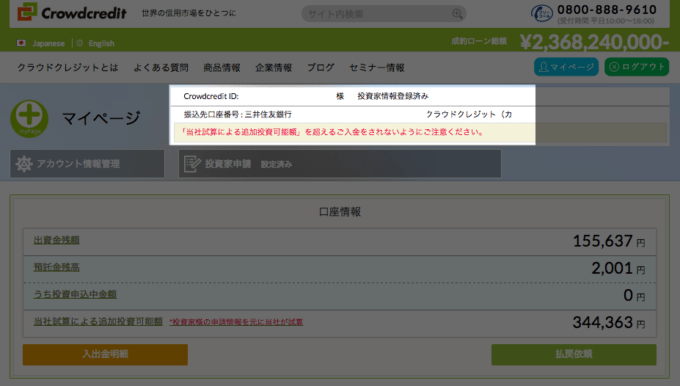This screenshot has width=680, height=386.
Task: Click the search magnifier icon
Action: pos(457,14)
